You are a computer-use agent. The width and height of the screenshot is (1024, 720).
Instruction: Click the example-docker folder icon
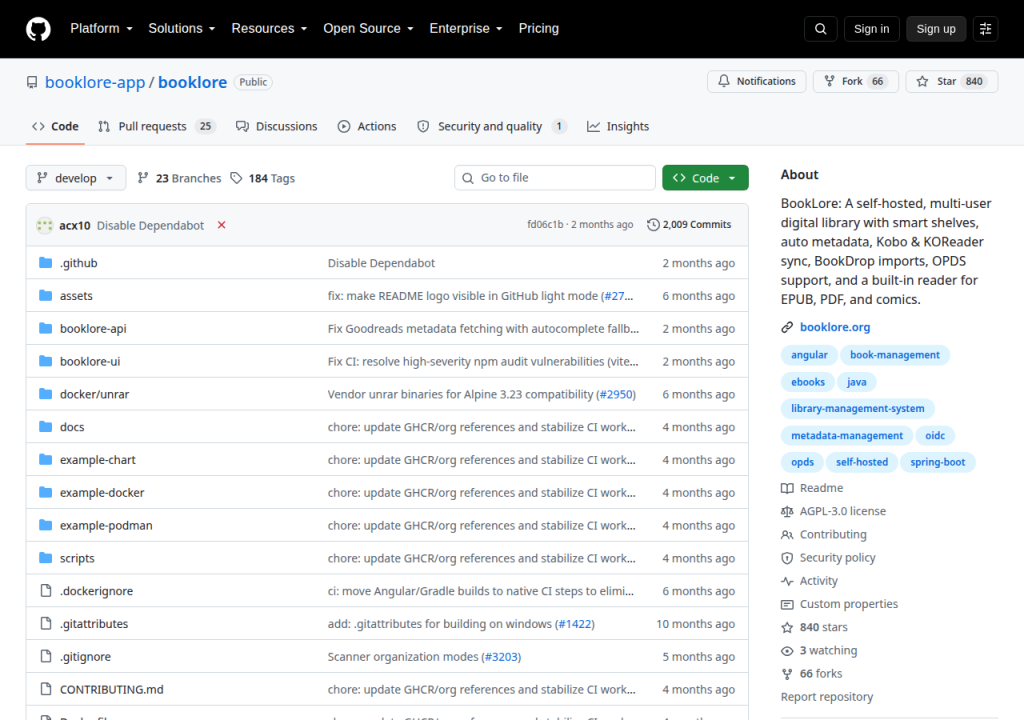click(x=46, y=492)
